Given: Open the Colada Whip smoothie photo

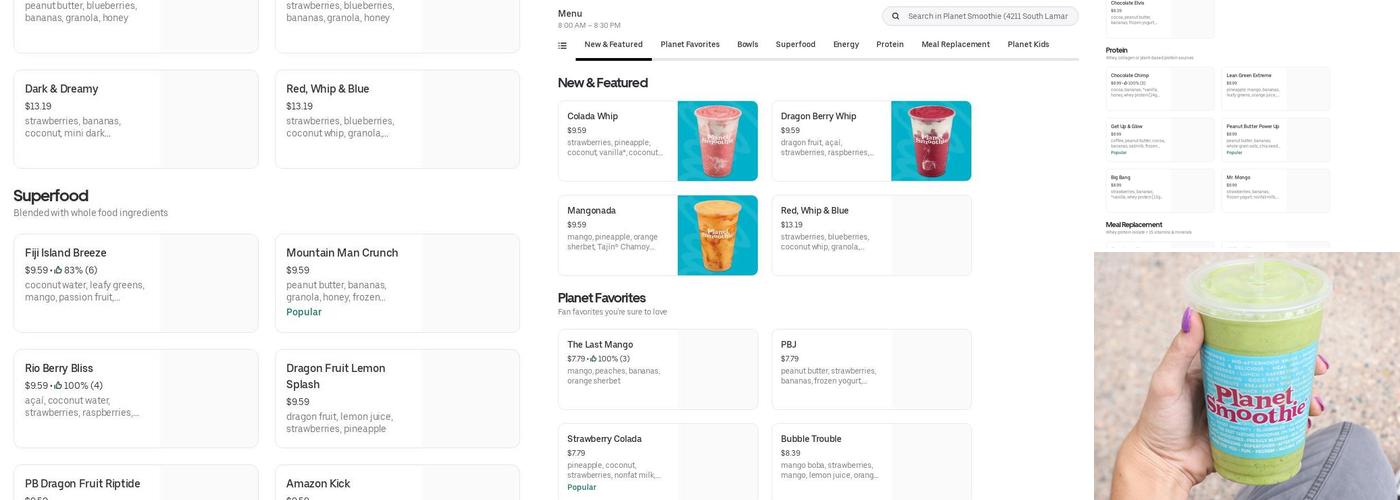Looking at the screenshot, I should (717, 141).
